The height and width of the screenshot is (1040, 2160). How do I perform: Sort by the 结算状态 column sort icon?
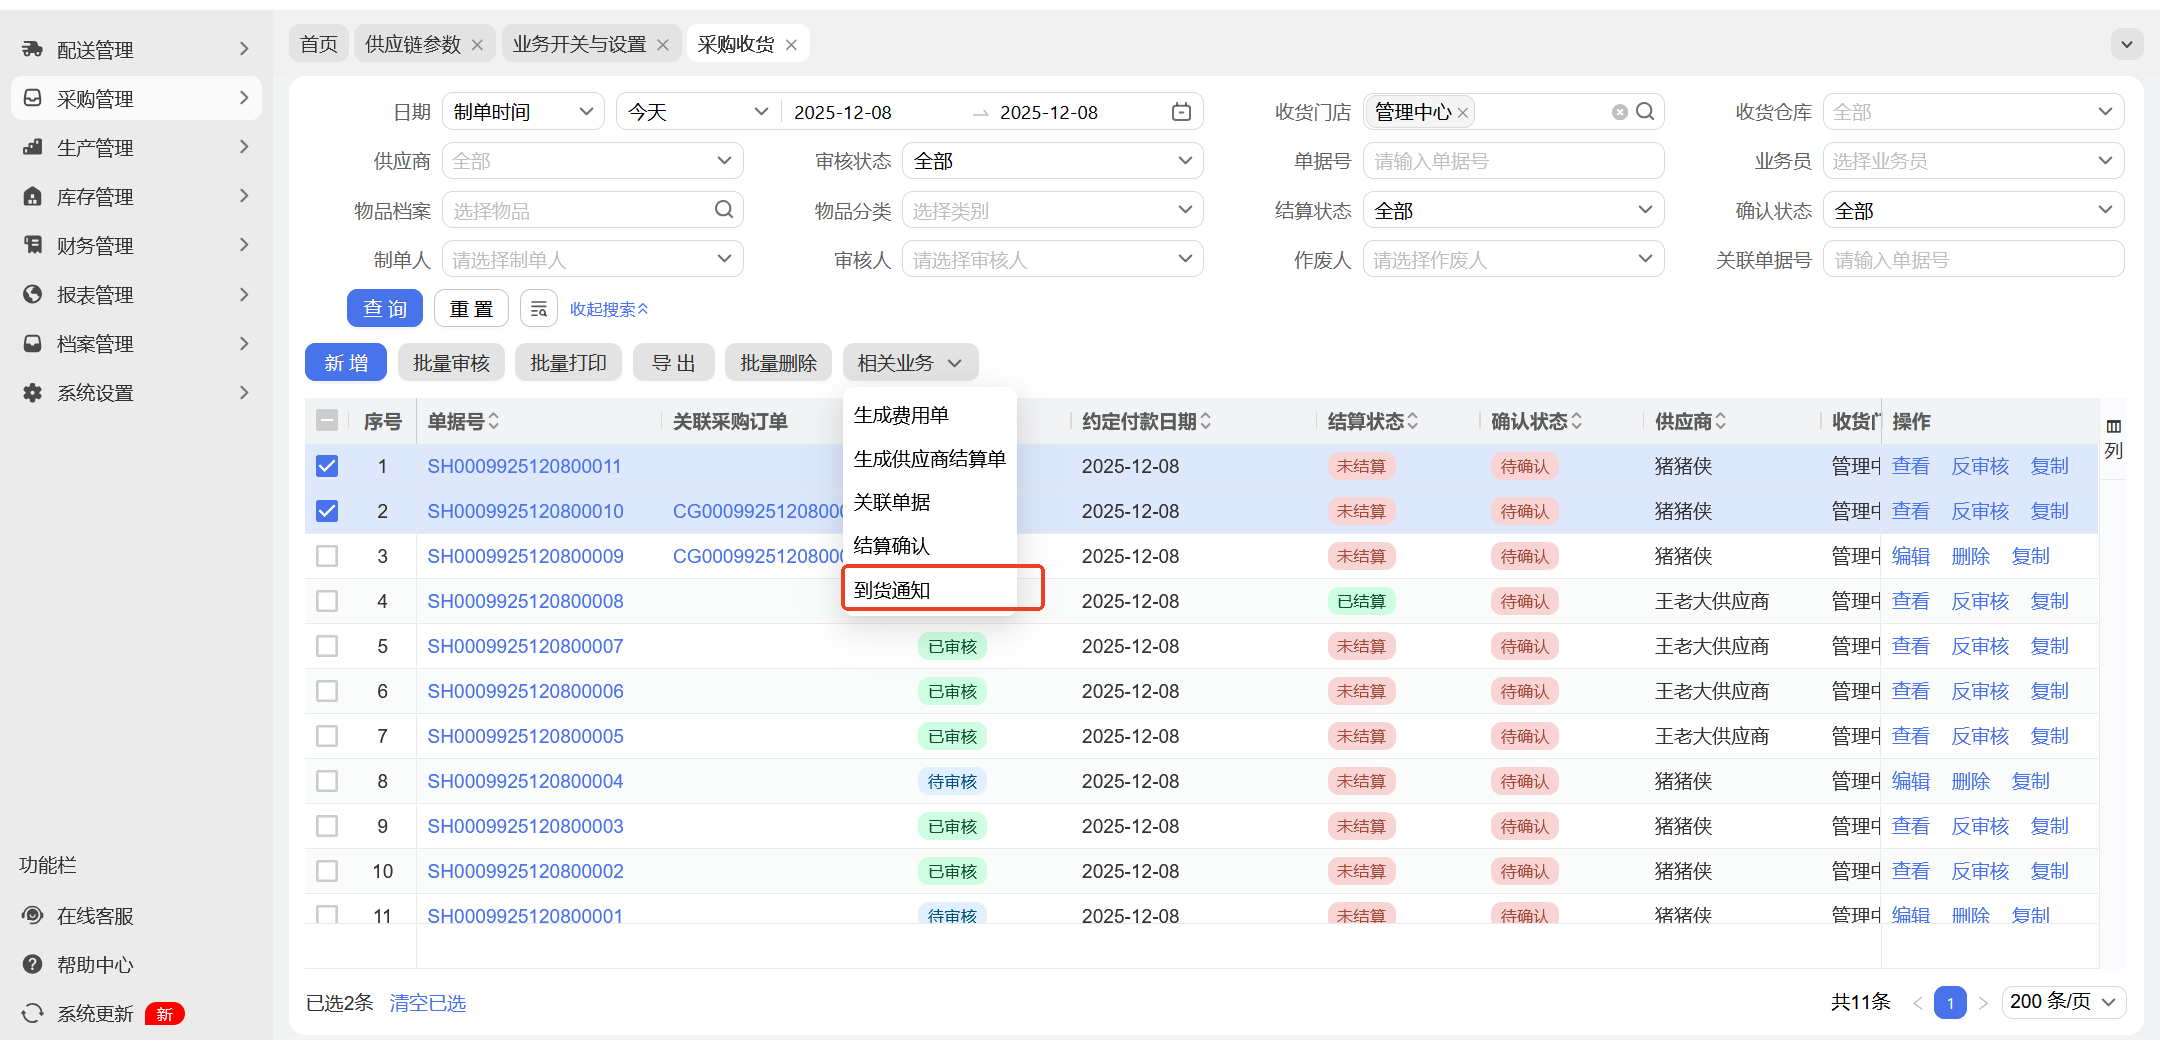tap(1413, 422)
